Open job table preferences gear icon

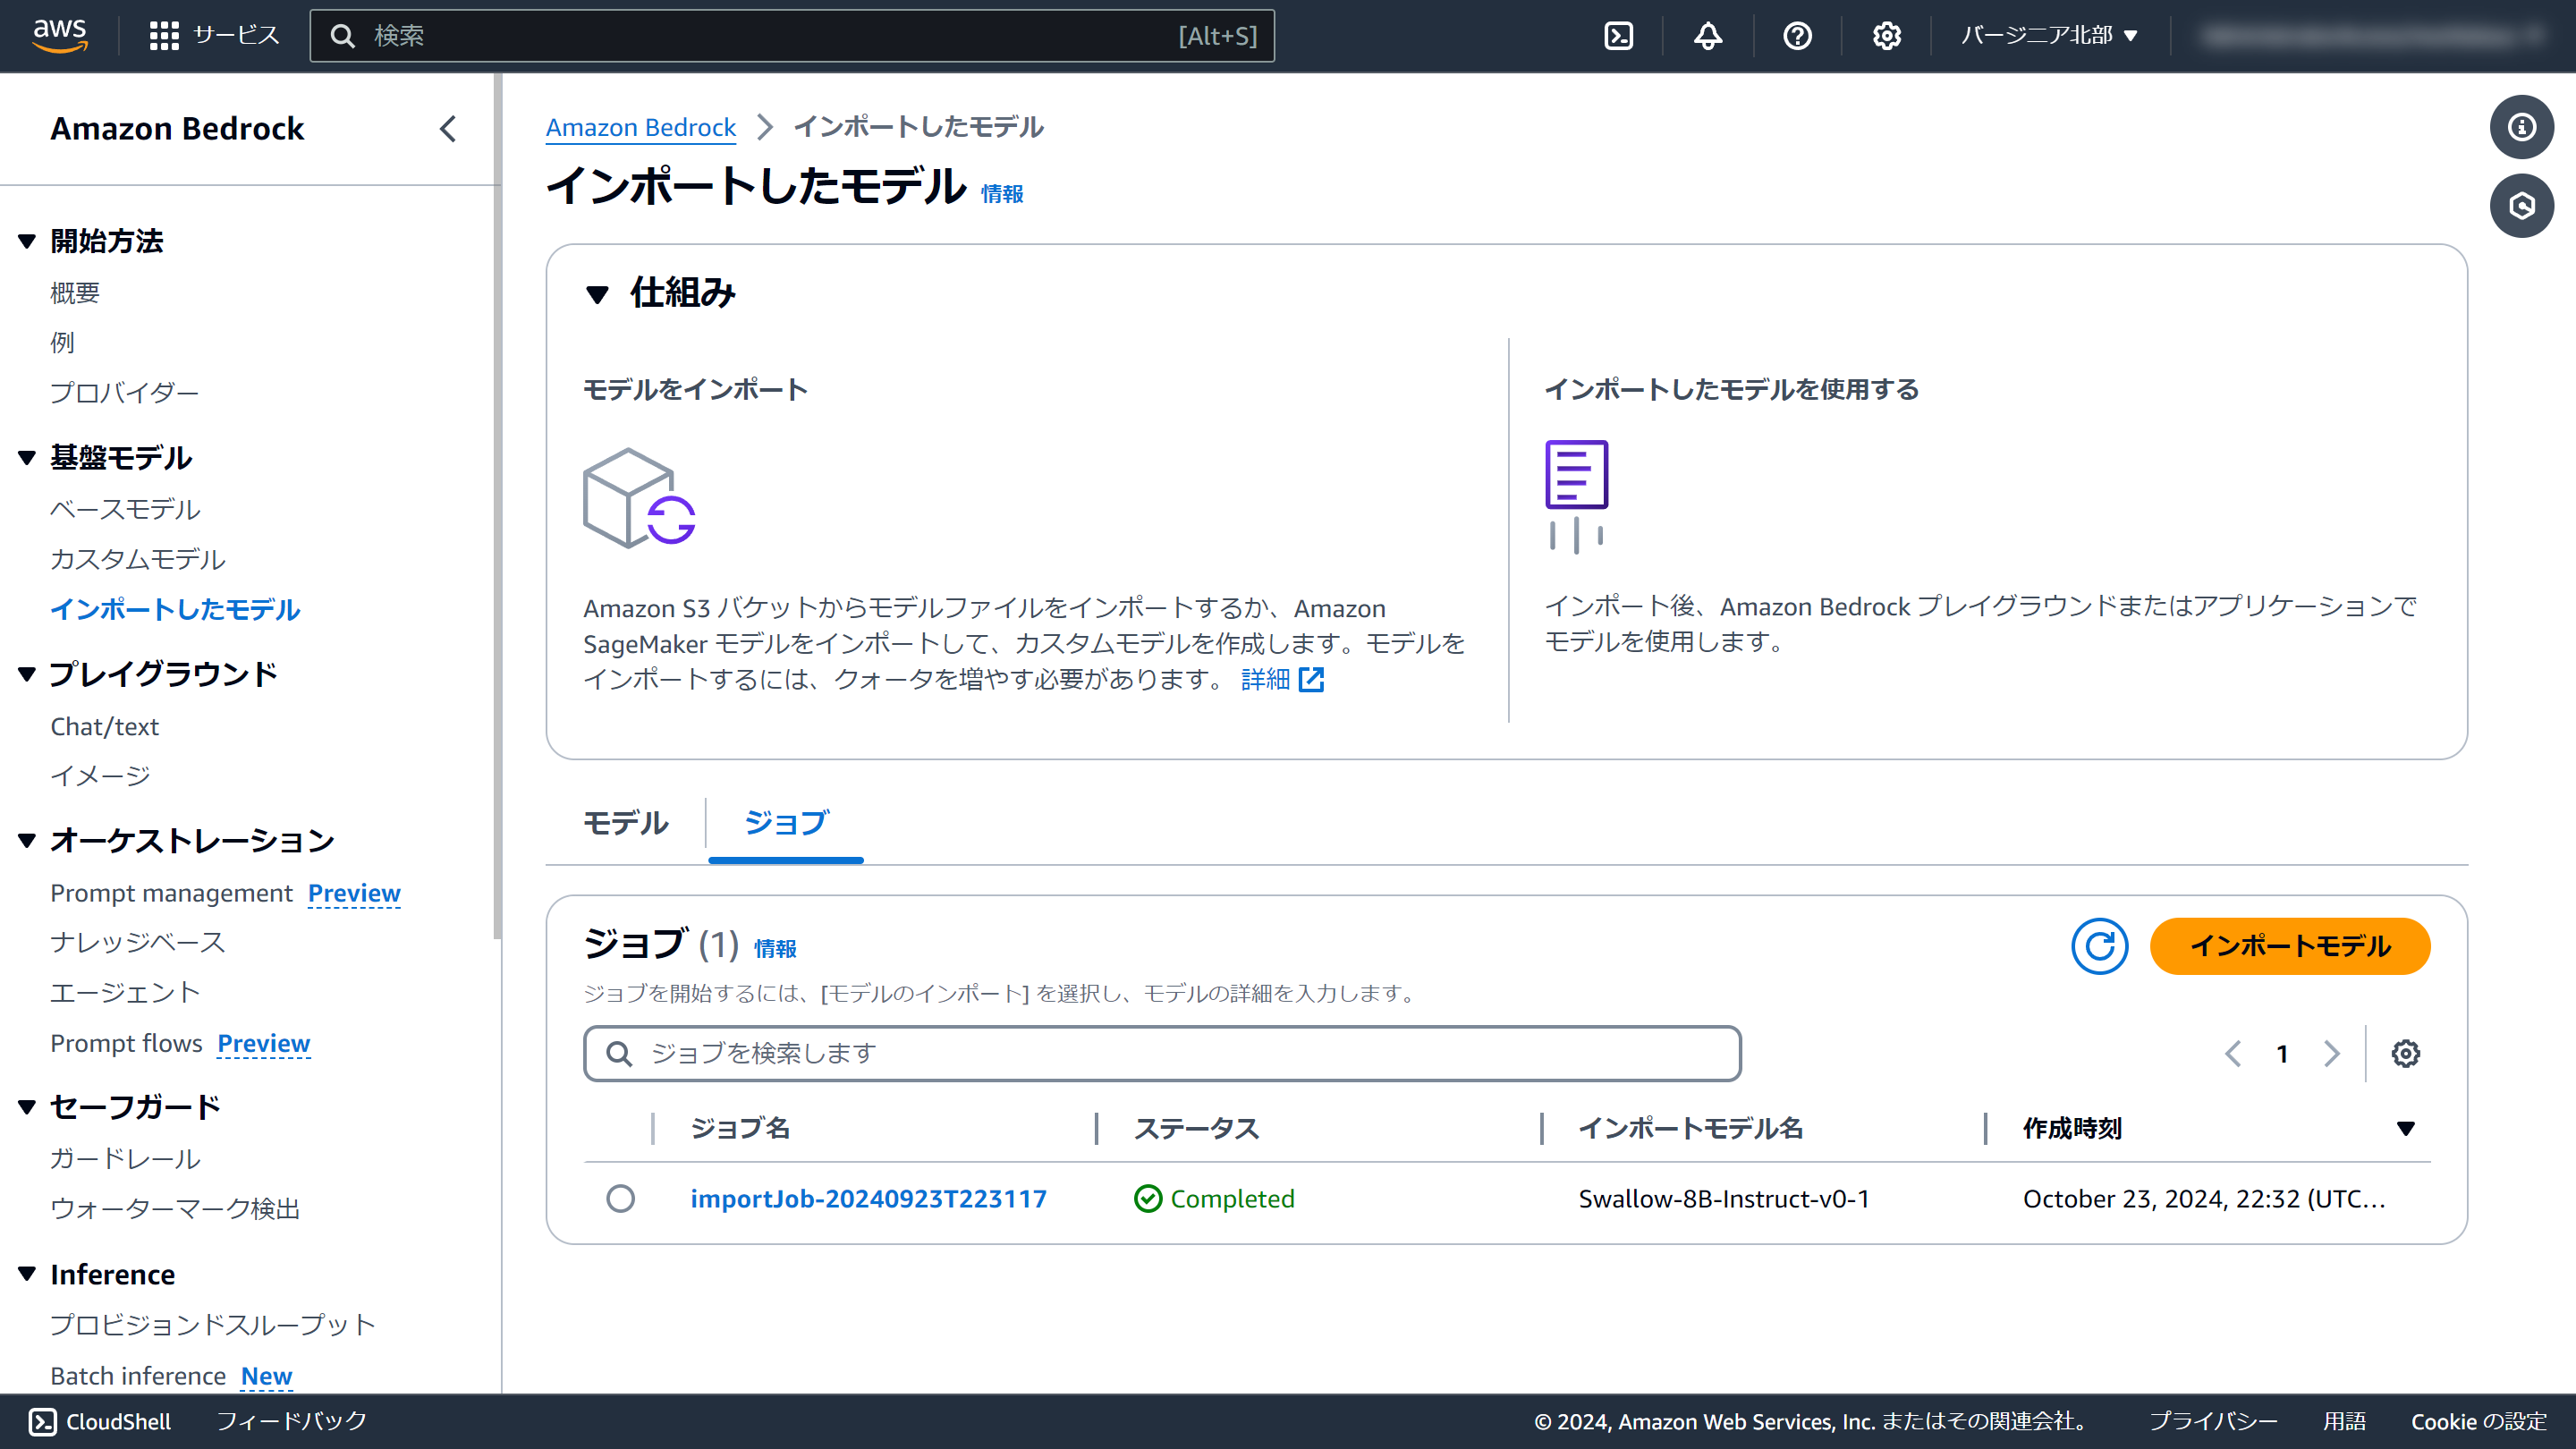click(2405, 1053)
